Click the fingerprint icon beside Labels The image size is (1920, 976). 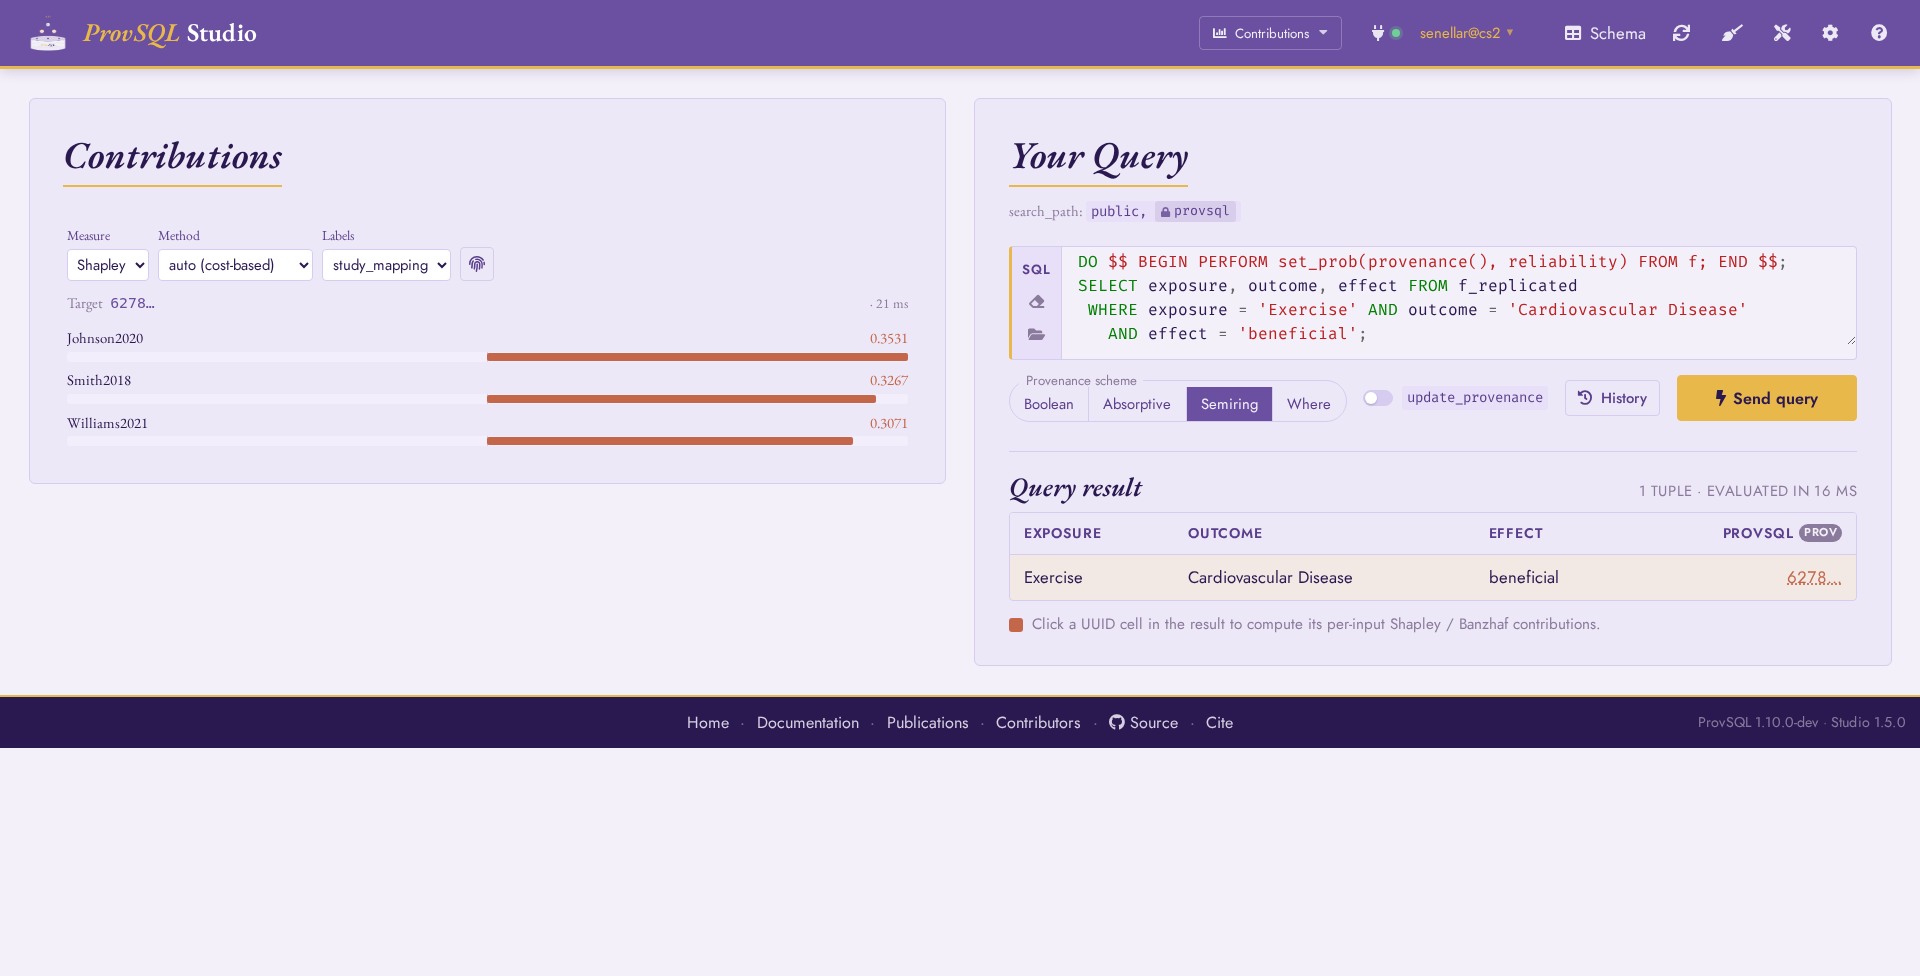pos(477,264)
